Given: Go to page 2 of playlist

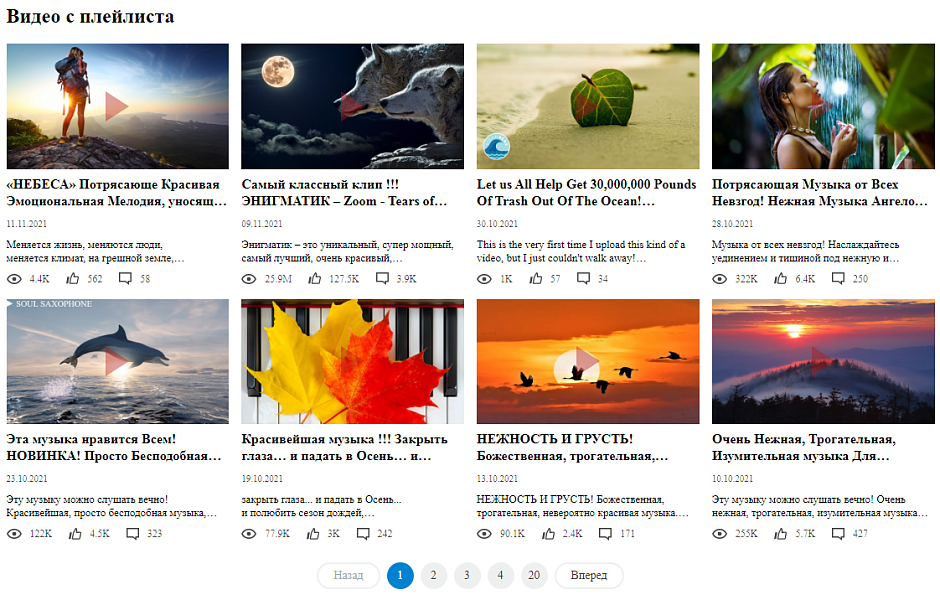Looking at the screenshot, I should [433, 576].
